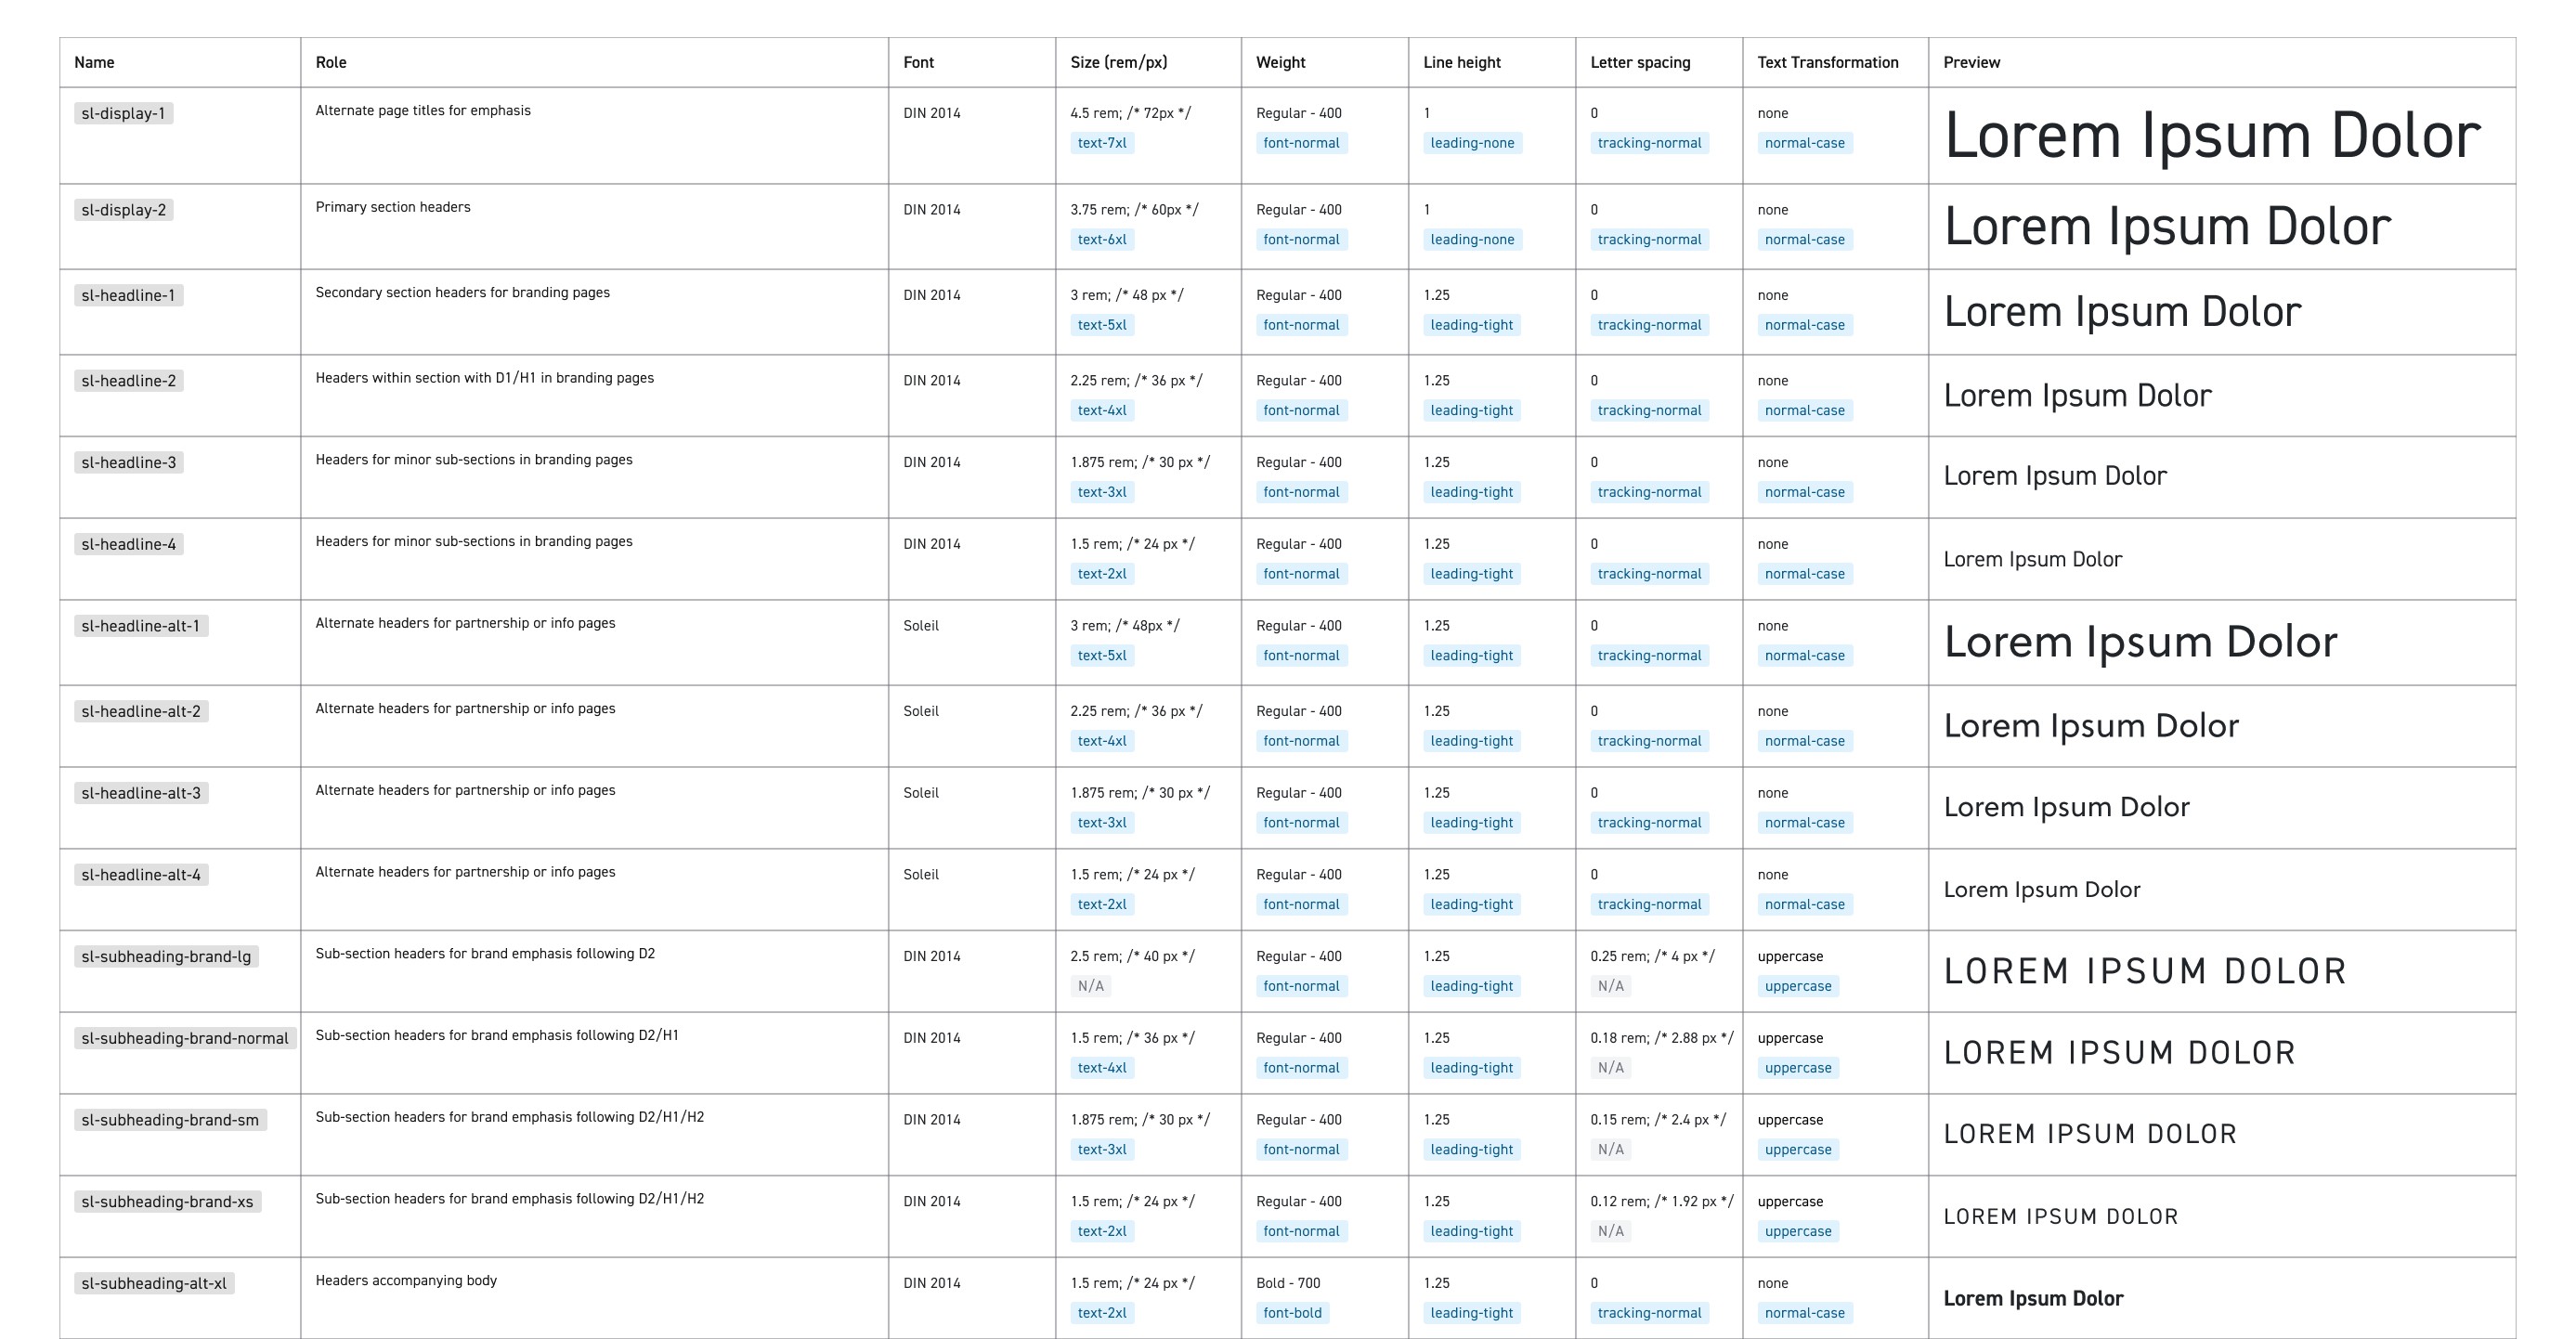Viewport: 2576px width, 1339px height.
Task: Click the text-7xl size tag
Action: (x=1101, y=143)
